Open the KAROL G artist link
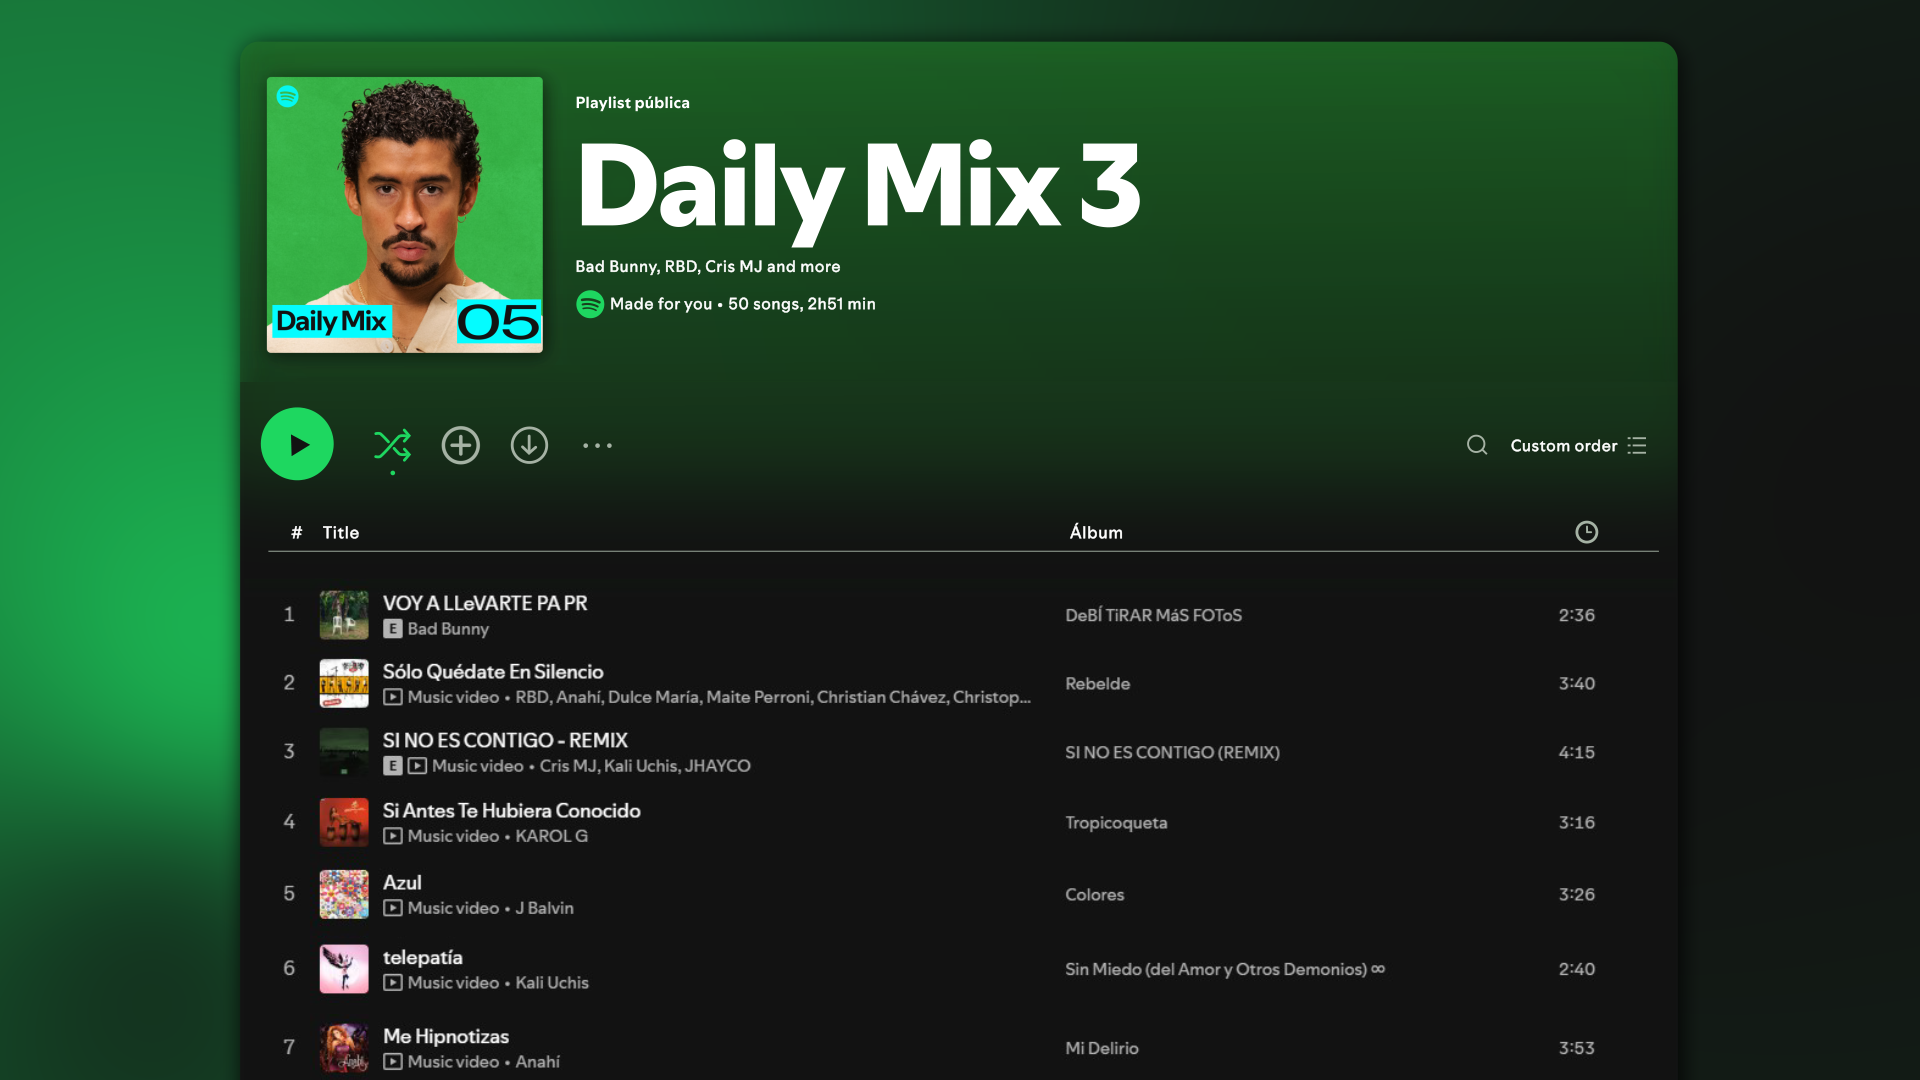This screenshot has width=1920, height=1080. click(x=551, y=836)
